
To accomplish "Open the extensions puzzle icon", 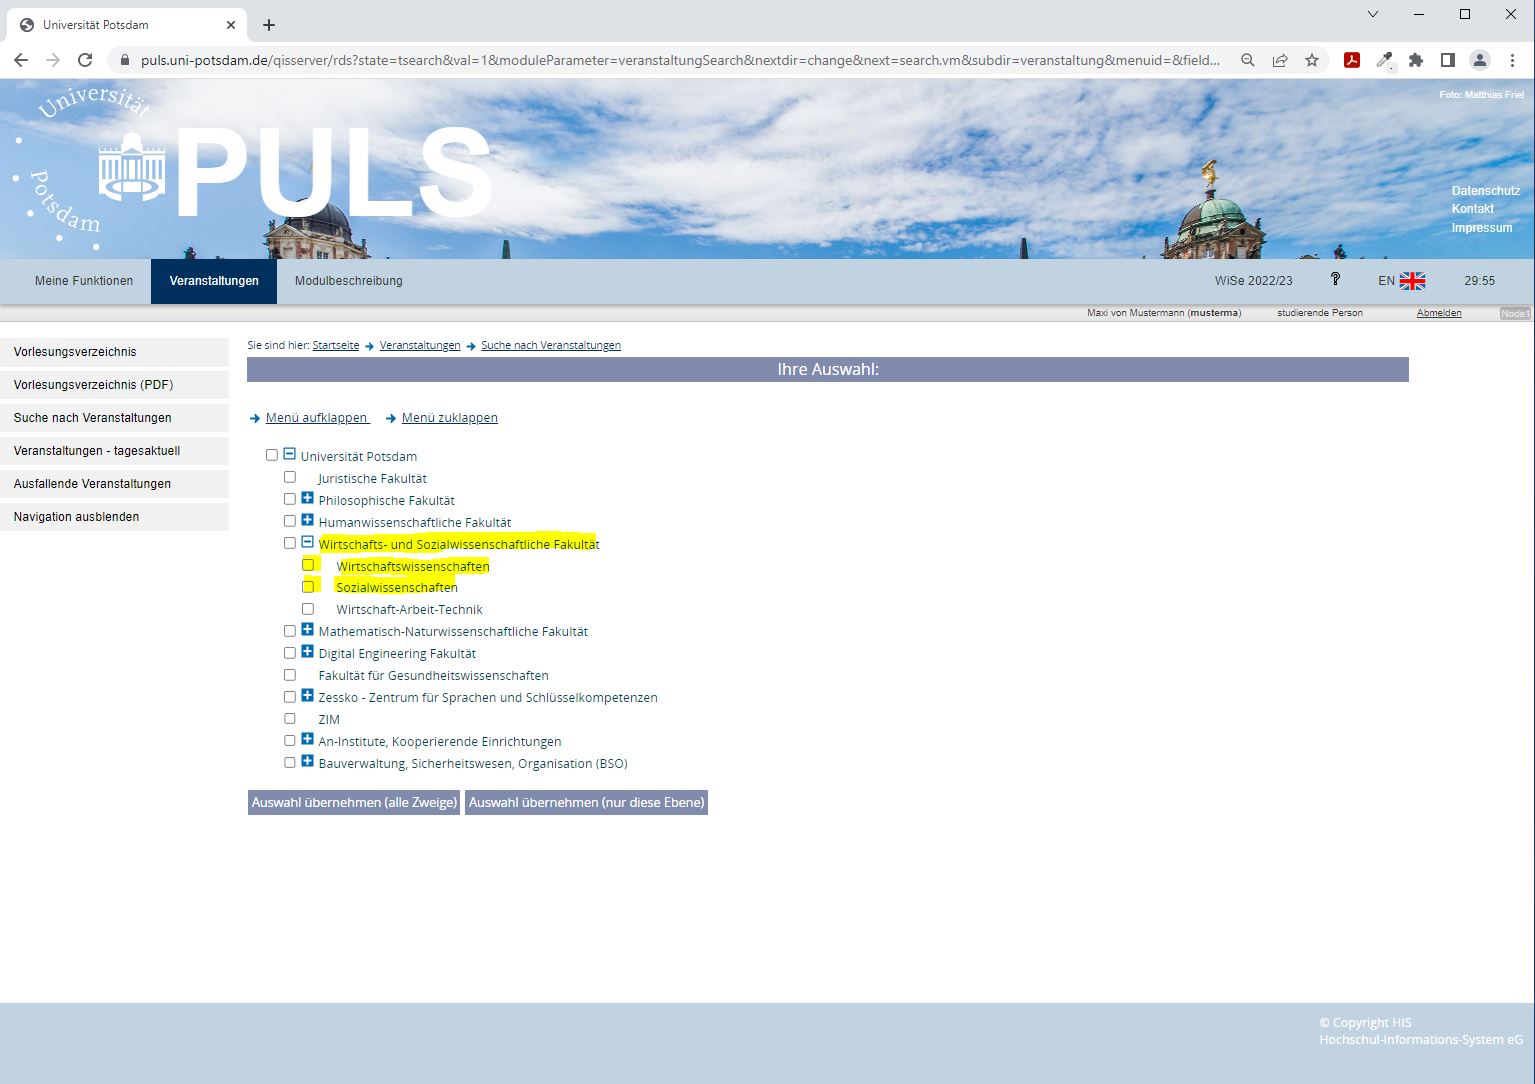I will click(1416, 60).
